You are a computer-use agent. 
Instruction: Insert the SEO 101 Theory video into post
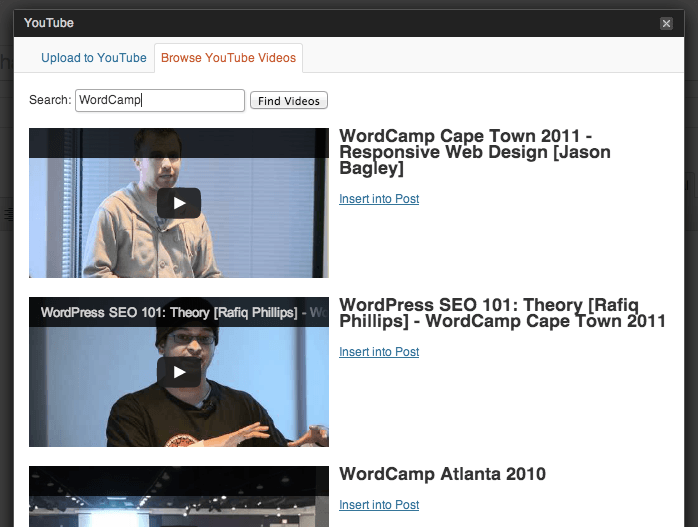379,352
